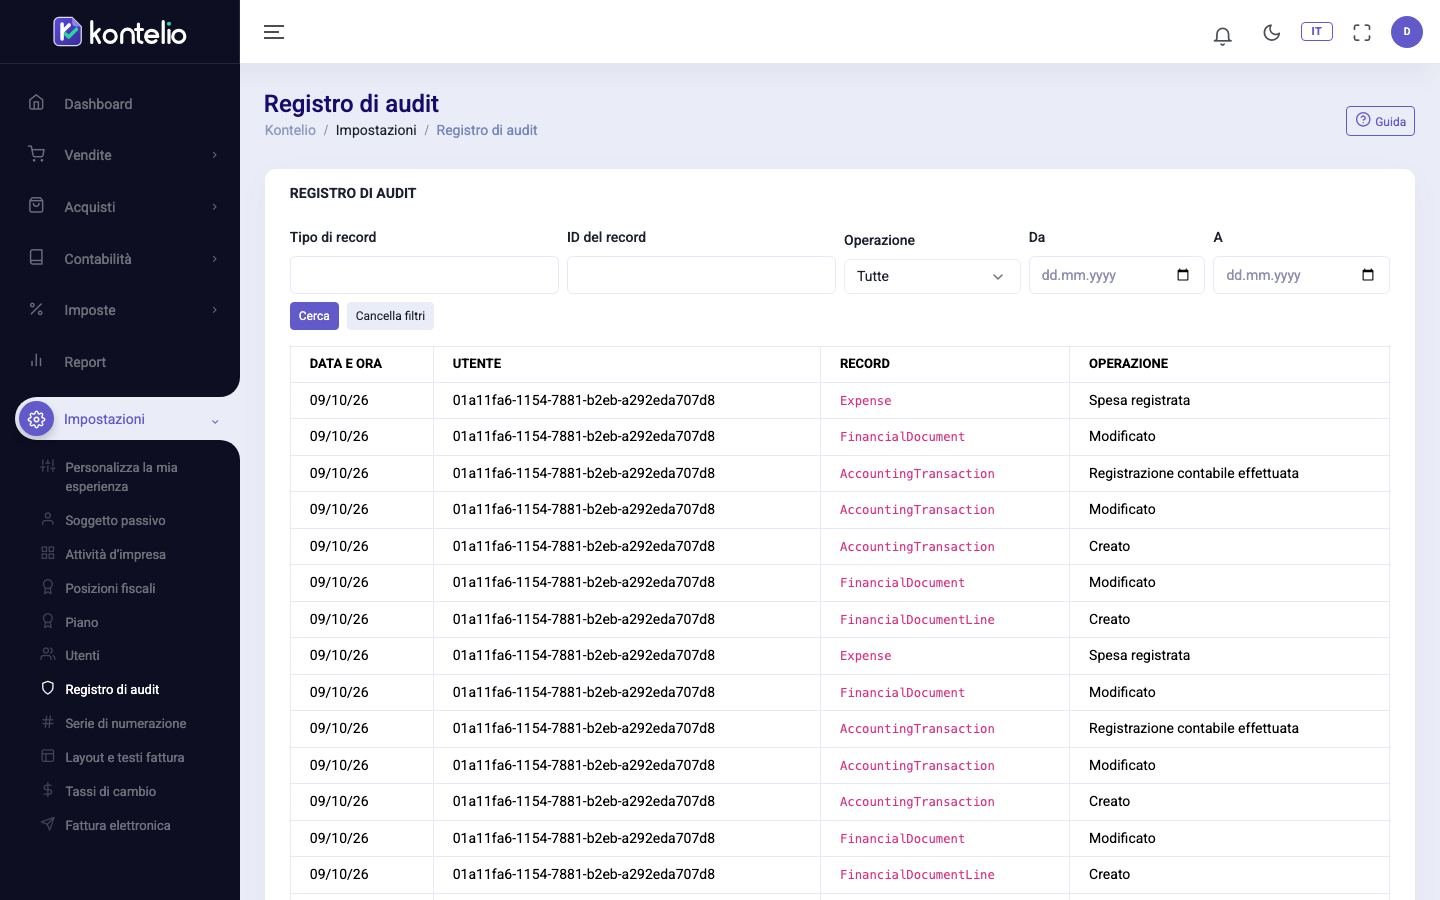Expand the Vendite menu
This screenshot has height=900, width=1440.
coord(120,155)
